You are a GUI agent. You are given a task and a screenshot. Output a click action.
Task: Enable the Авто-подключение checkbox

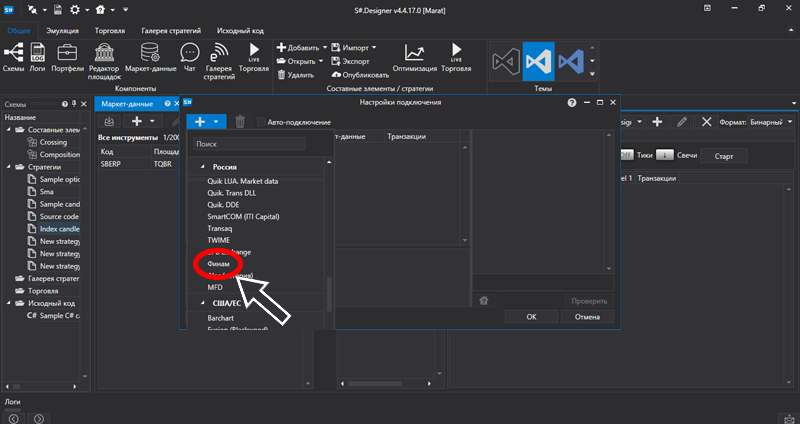[x=262, y=122]
